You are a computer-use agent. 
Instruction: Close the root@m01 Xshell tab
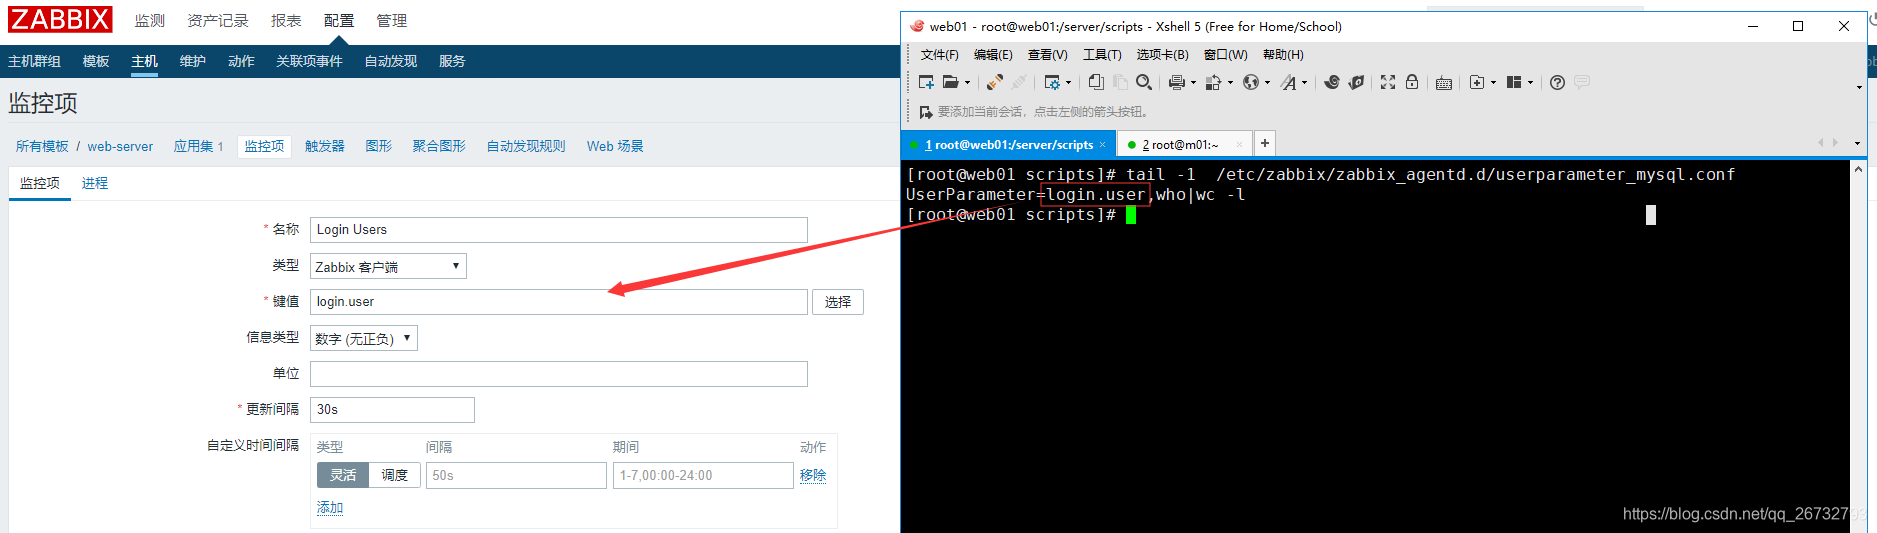pos(1239,145)
